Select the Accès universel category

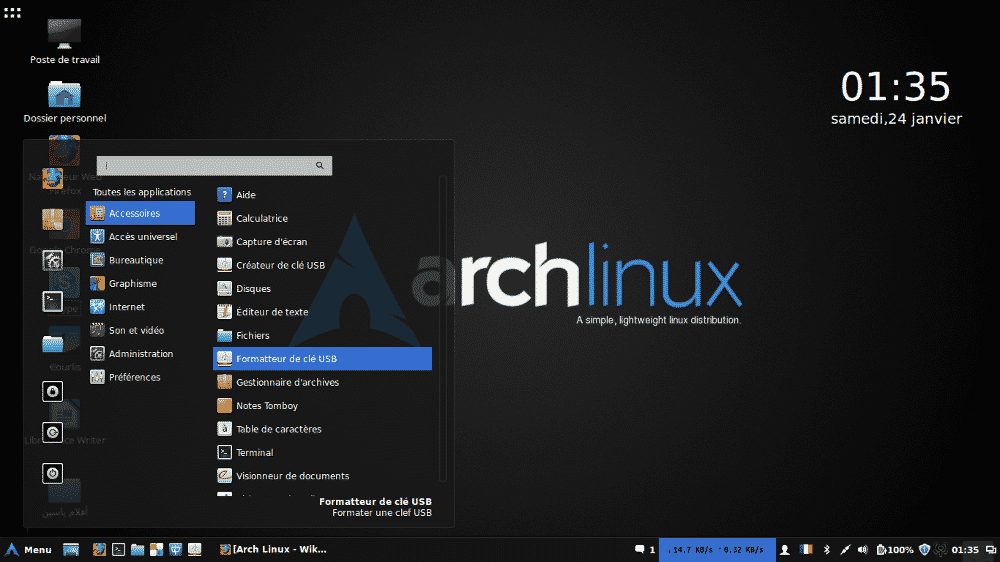(140, 237)
